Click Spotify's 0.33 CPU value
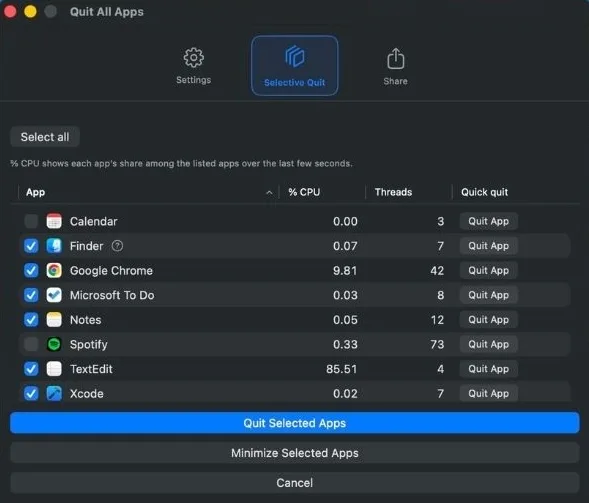The width and height of the screenshot is (589, 503). [x=345, y=344]
